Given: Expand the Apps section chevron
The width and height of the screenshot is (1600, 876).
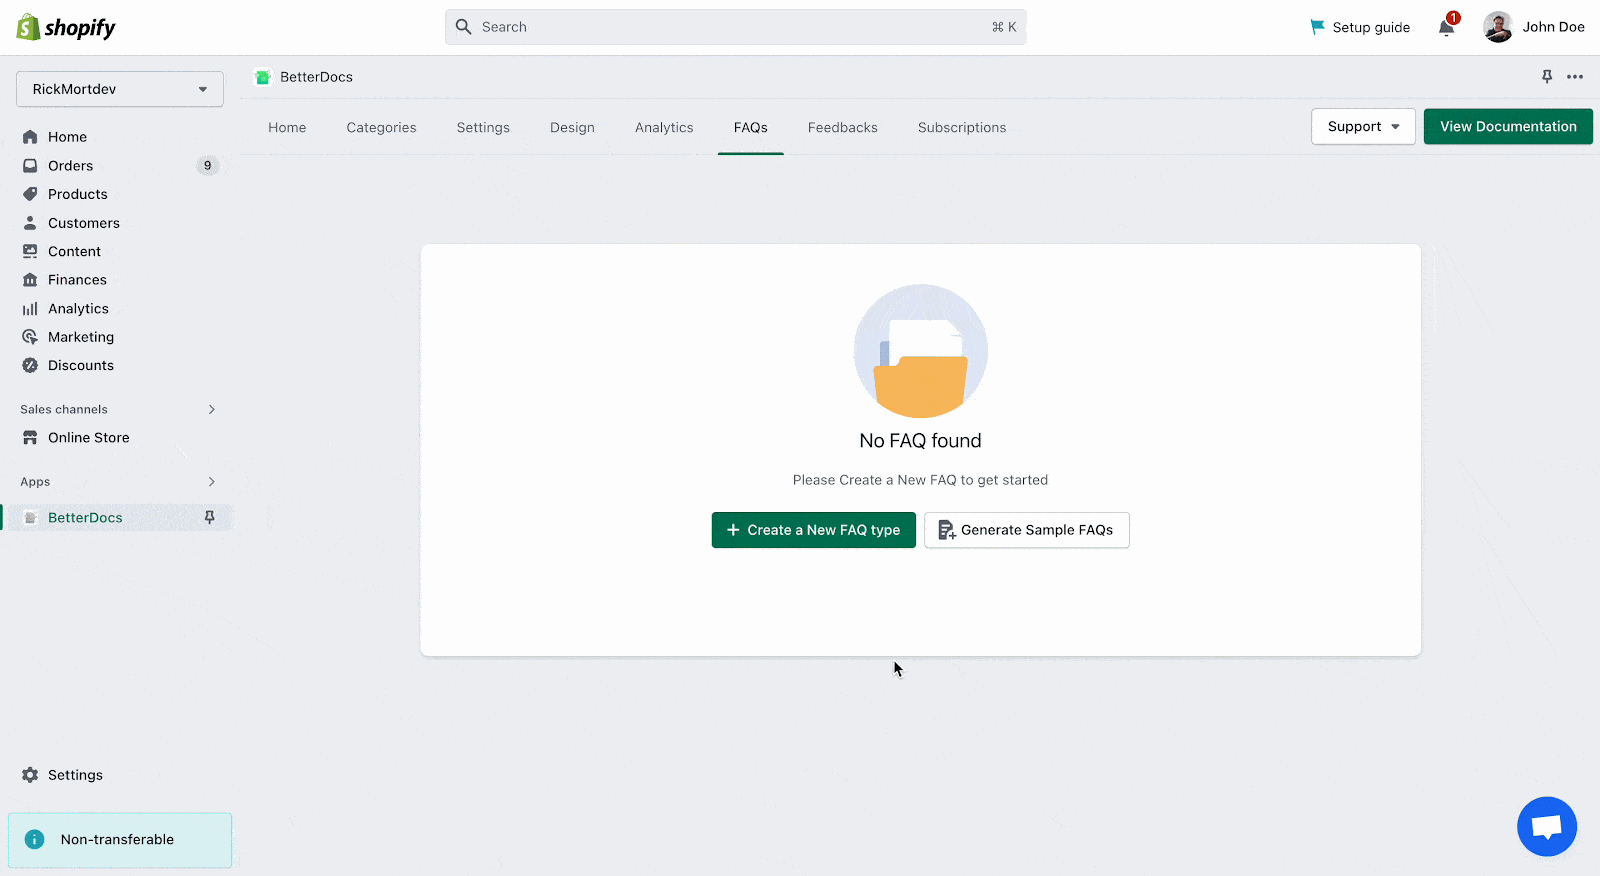Looking at the screenshot, I should 211,481.
